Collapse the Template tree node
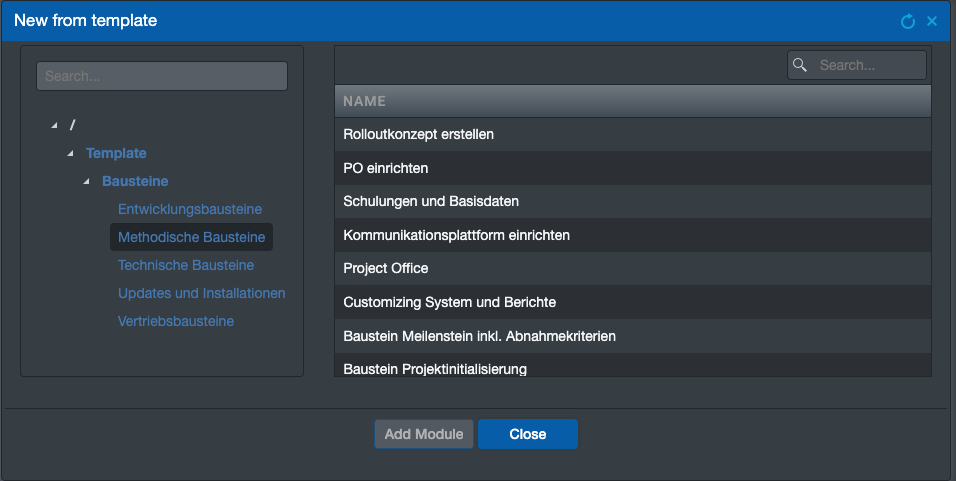Viewport: 956px width, 481px height. pos(71,153)
